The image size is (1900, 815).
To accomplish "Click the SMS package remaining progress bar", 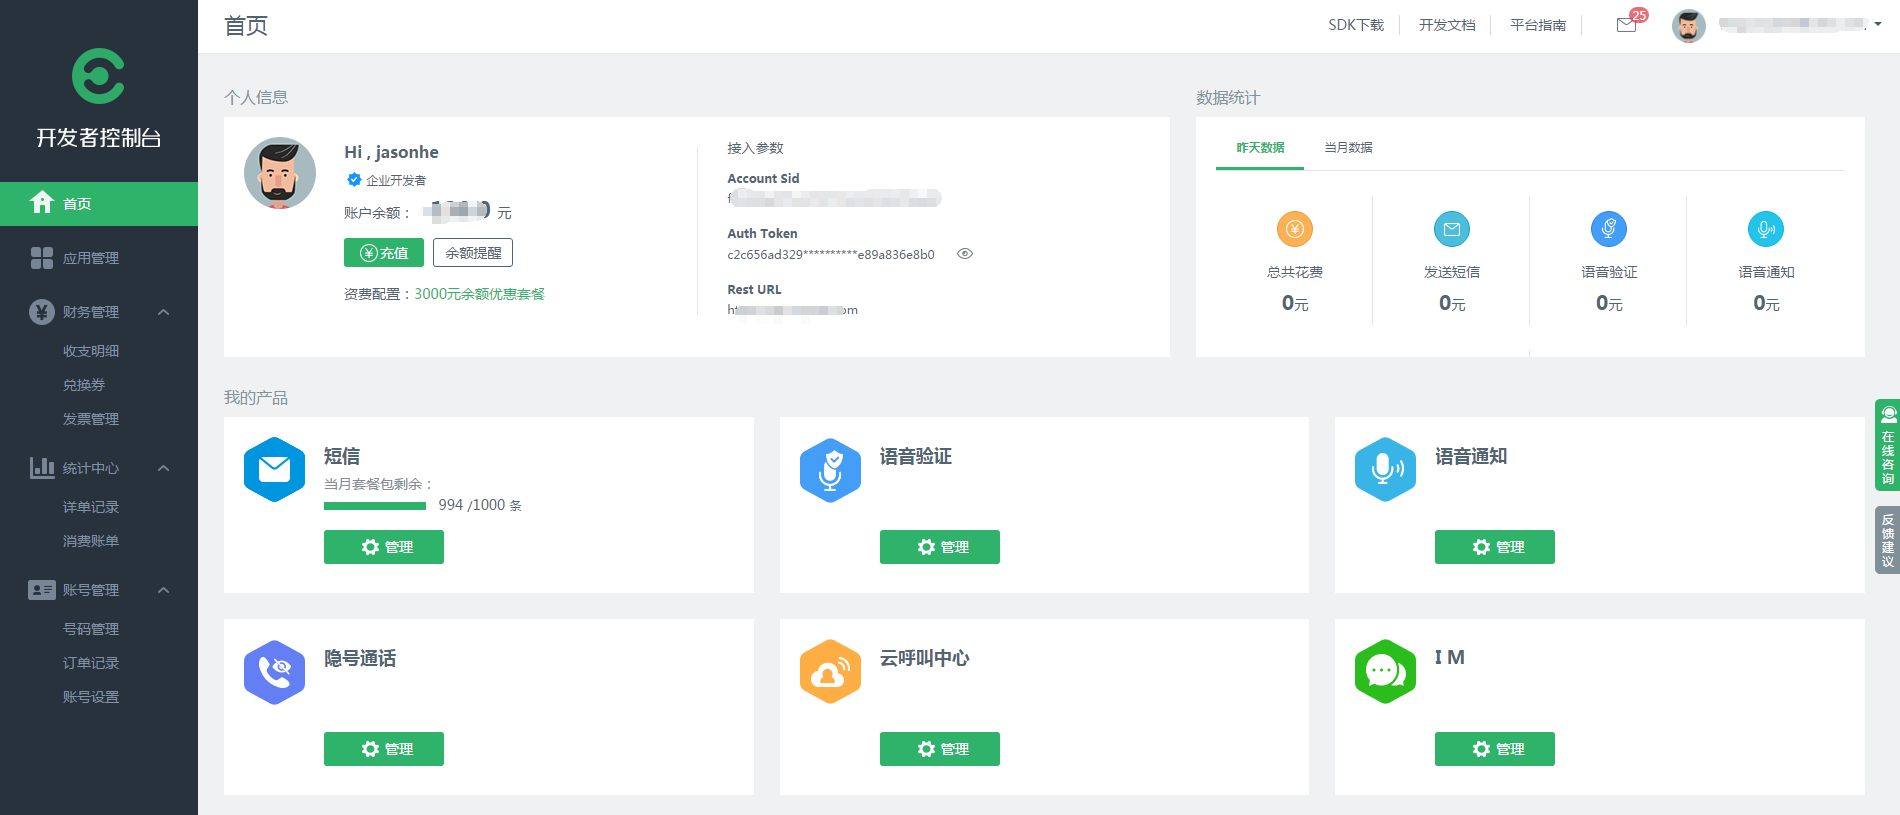I will click(375, 506).
